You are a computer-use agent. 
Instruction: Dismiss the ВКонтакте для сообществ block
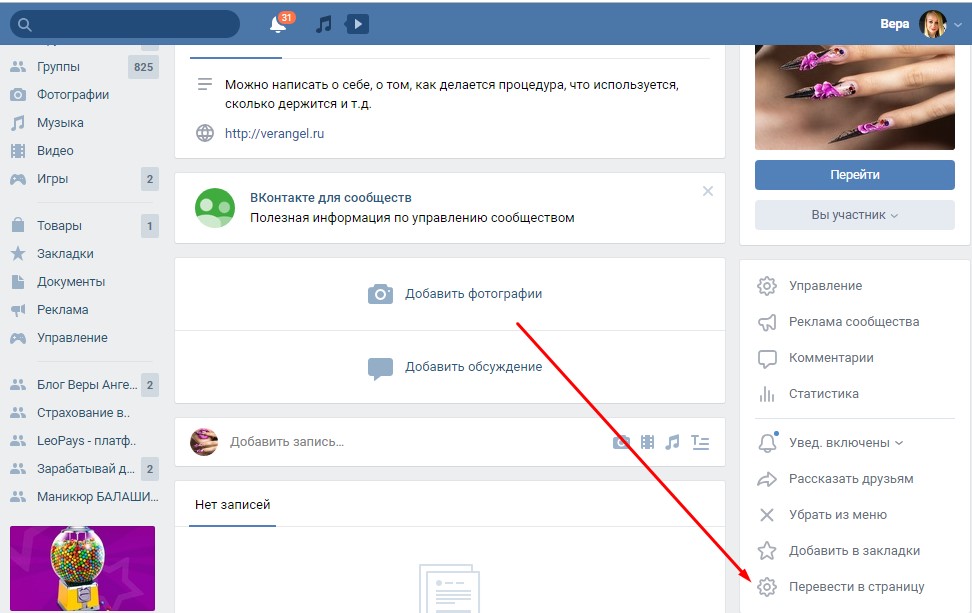pos(707,191)
